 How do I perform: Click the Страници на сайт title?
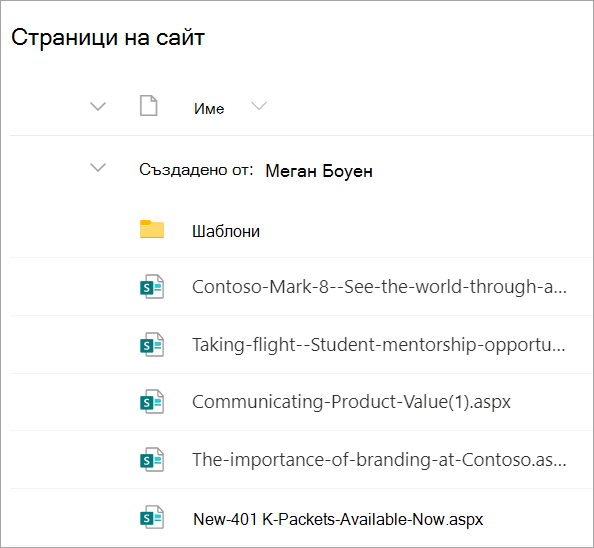(108, 37)
